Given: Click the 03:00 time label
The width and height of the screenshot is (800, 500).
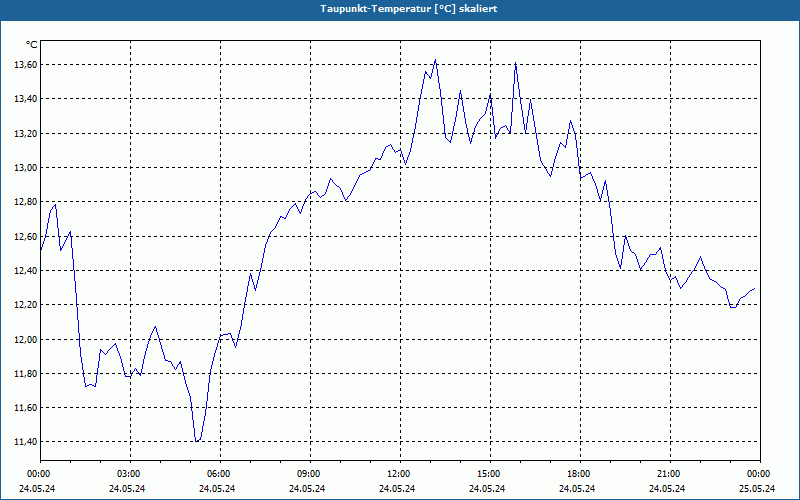Looking at the screenshot, I should pyautogui.click(x=130, y=474).
